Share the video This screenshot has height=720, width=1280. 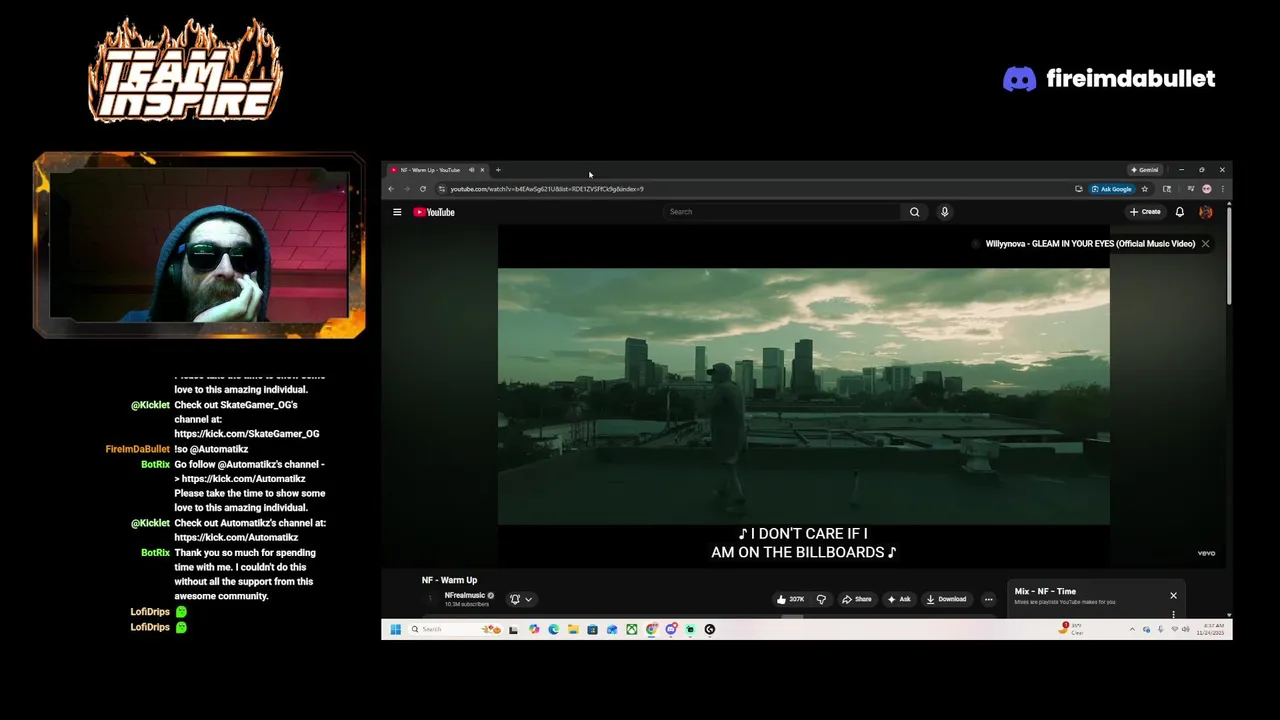(856, 599)
